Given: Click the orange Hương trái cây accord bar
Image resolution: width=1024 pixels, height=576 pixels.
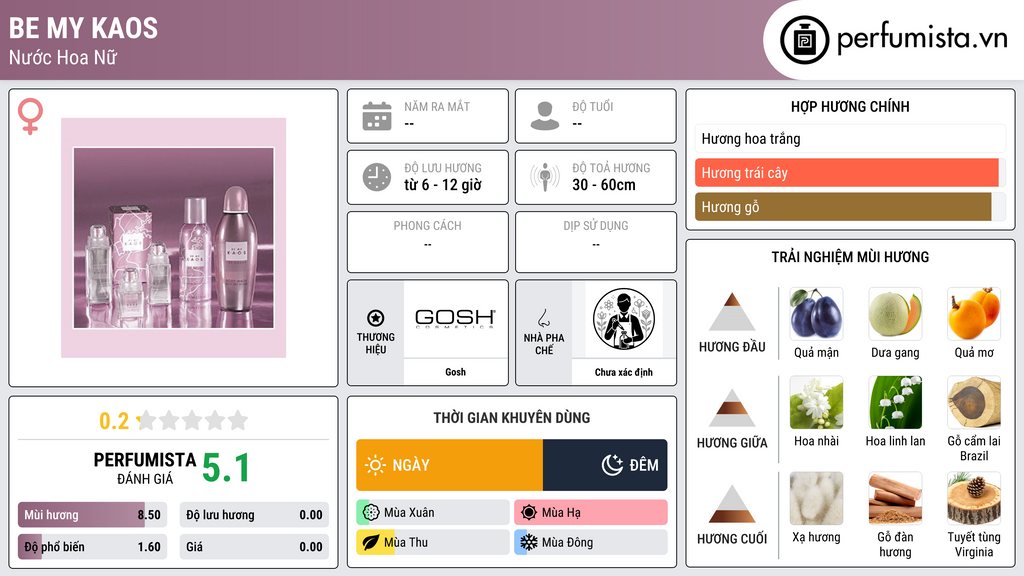Looking at the screenshot, I should pyautogui.click(x=847, y=173).
